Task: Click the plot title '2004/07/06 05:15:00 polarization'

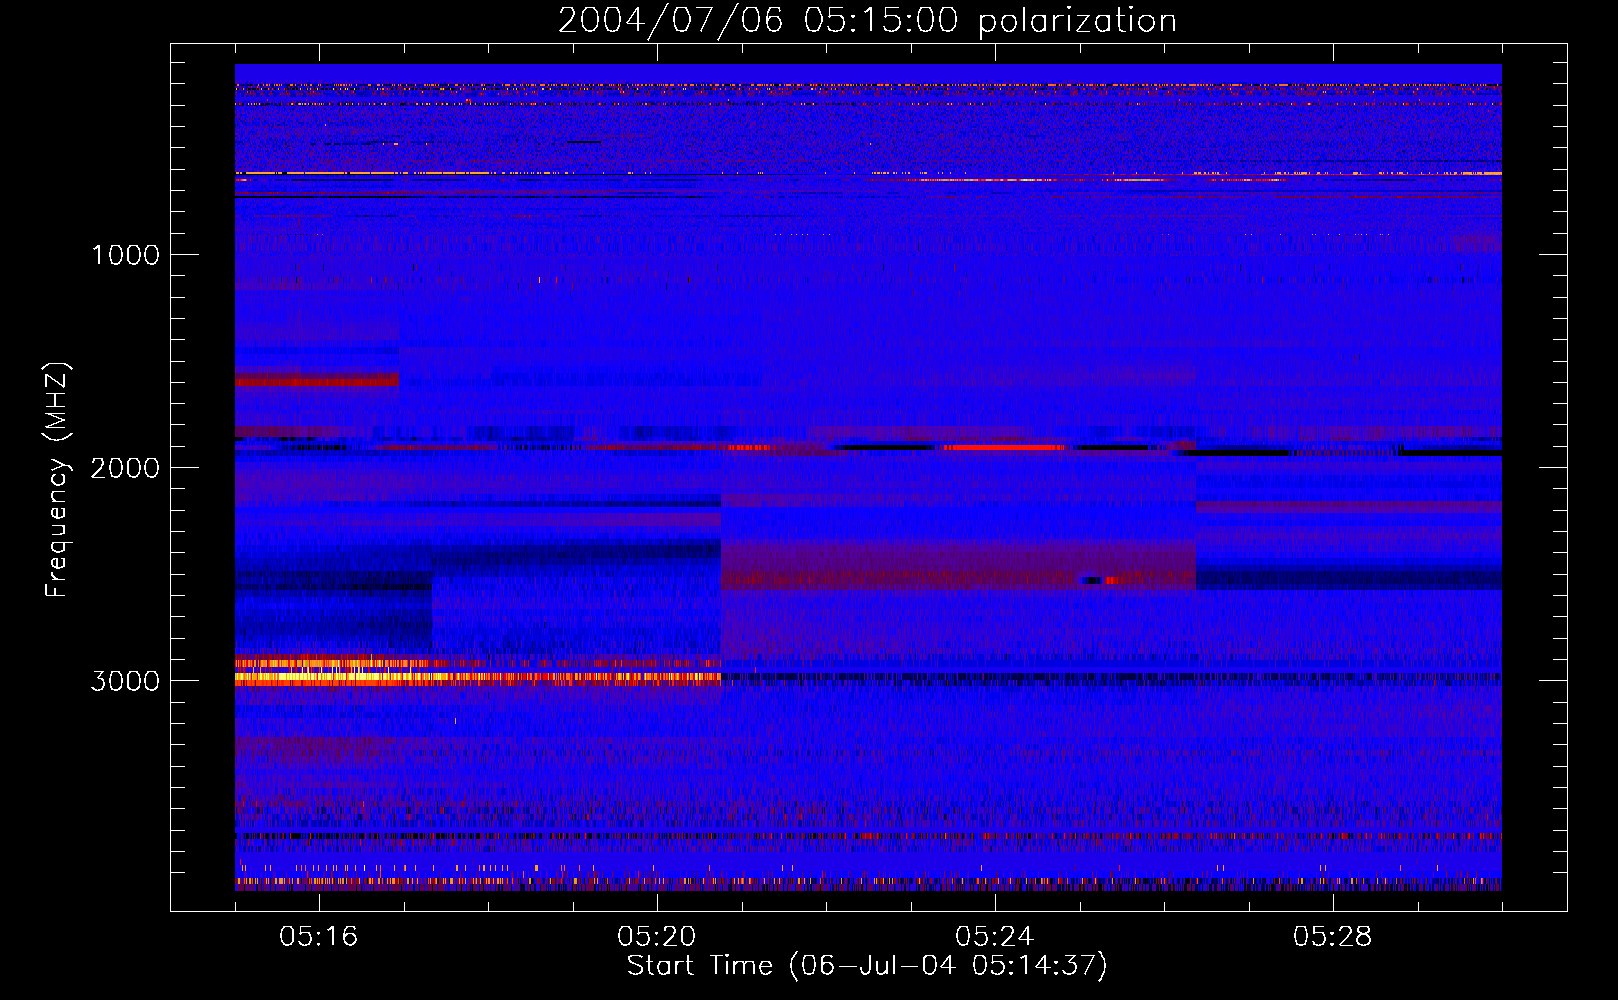Action: [867, 21]
